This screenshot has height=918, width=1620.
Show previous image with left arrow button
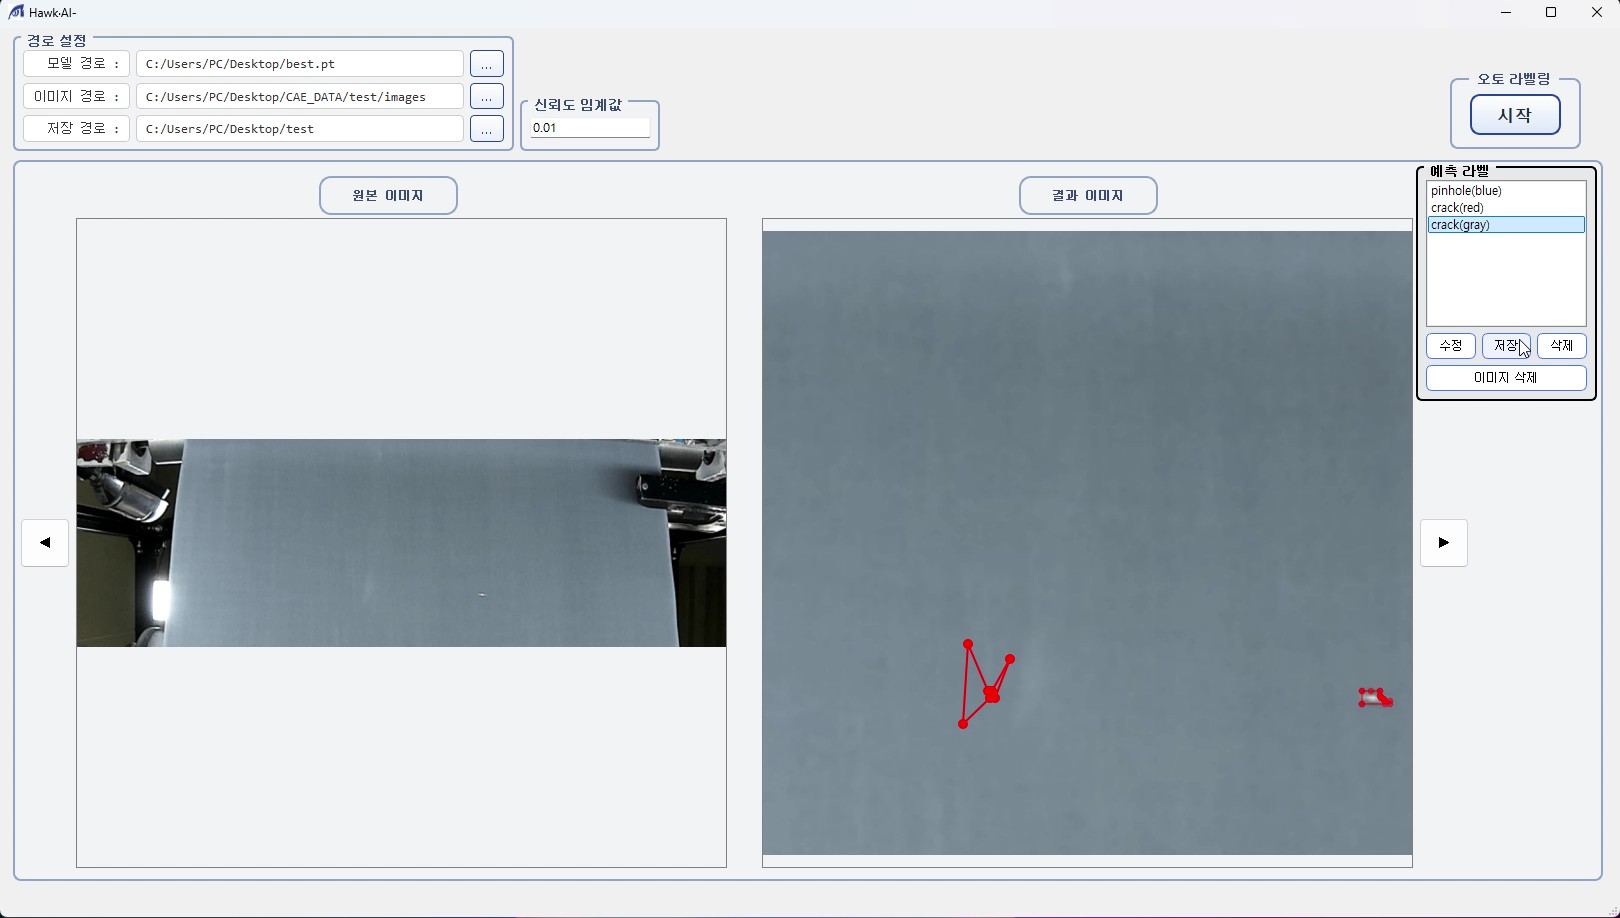(x=45, y=543)
